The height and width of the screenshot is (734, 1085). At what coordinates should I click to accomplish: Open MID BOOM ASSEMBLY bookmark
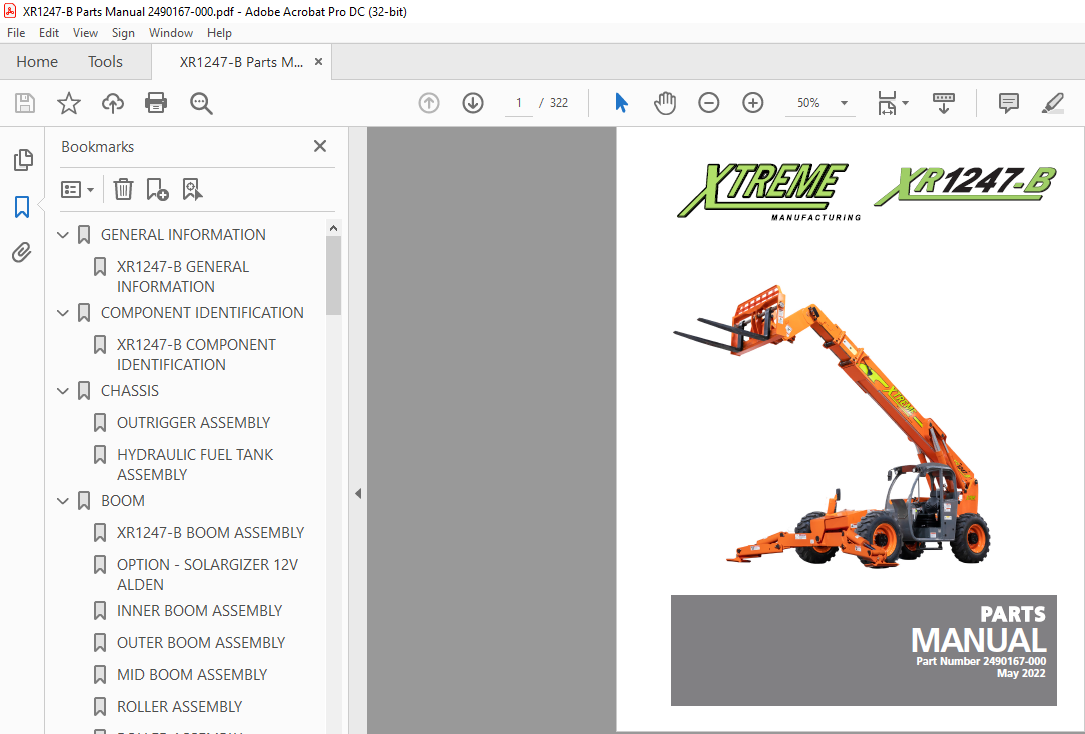click(x=192, y=675)
